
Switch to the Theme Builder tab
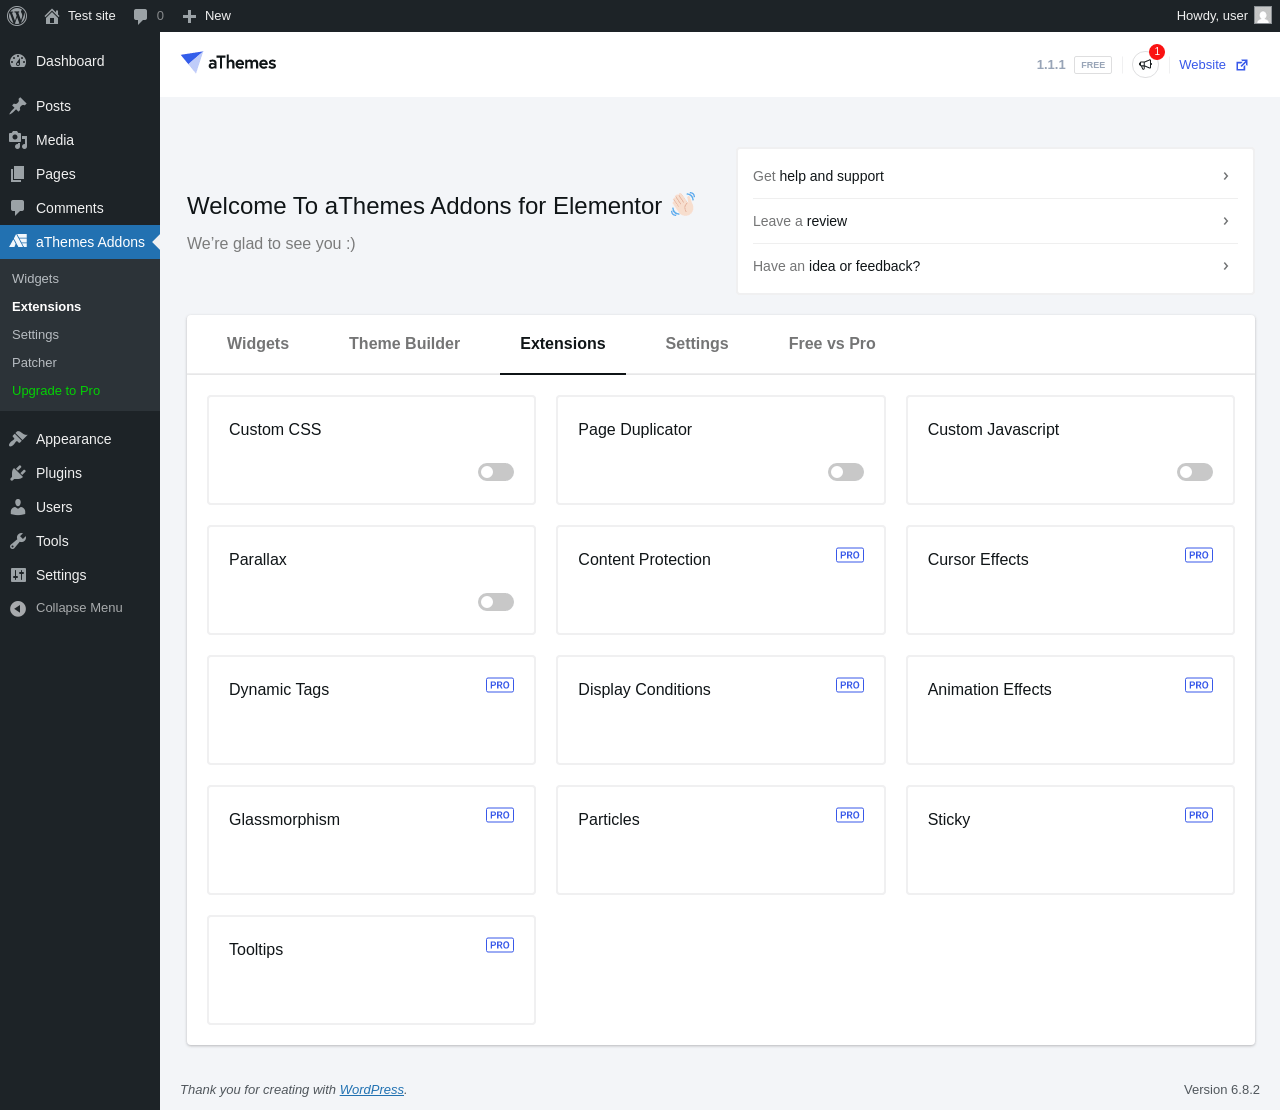(404, 344)
